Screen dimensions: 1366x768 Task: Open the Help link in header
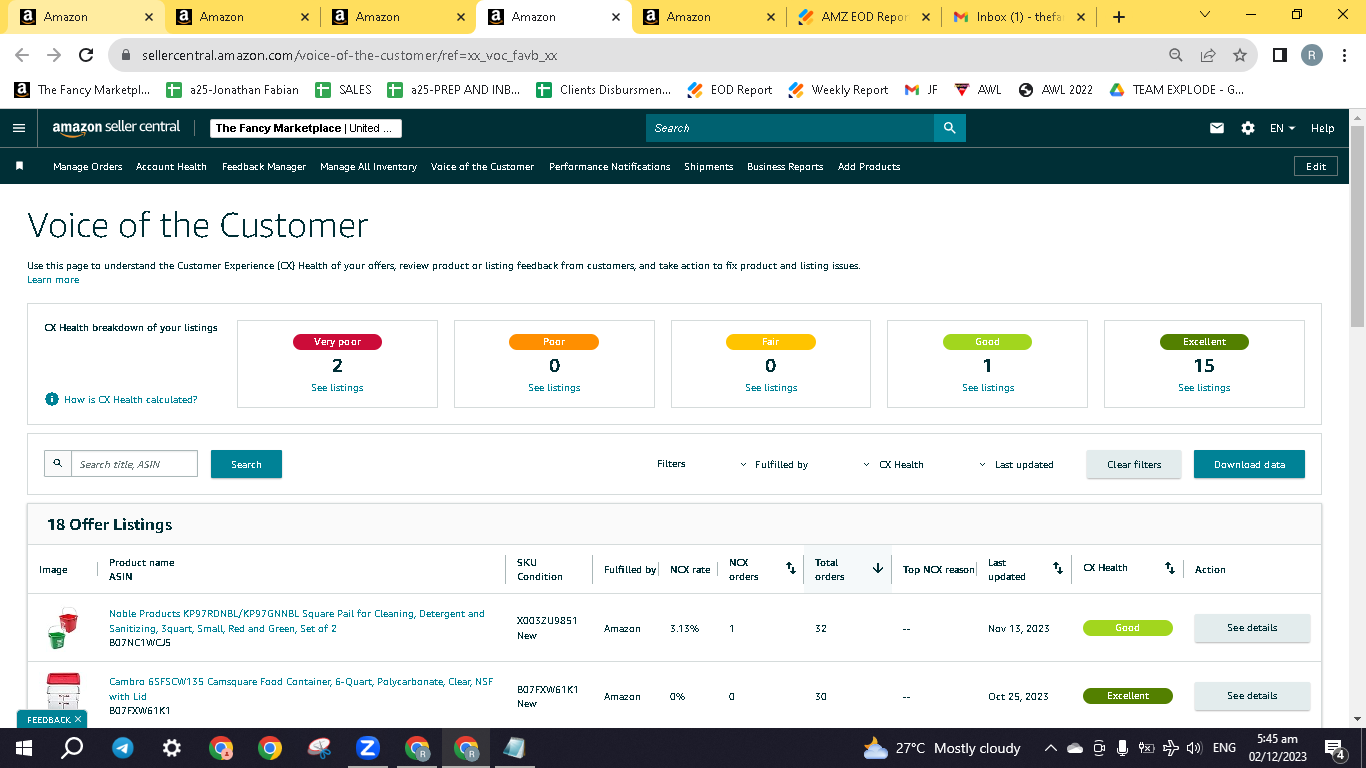pyautogui.click(x=1322, y=128)
